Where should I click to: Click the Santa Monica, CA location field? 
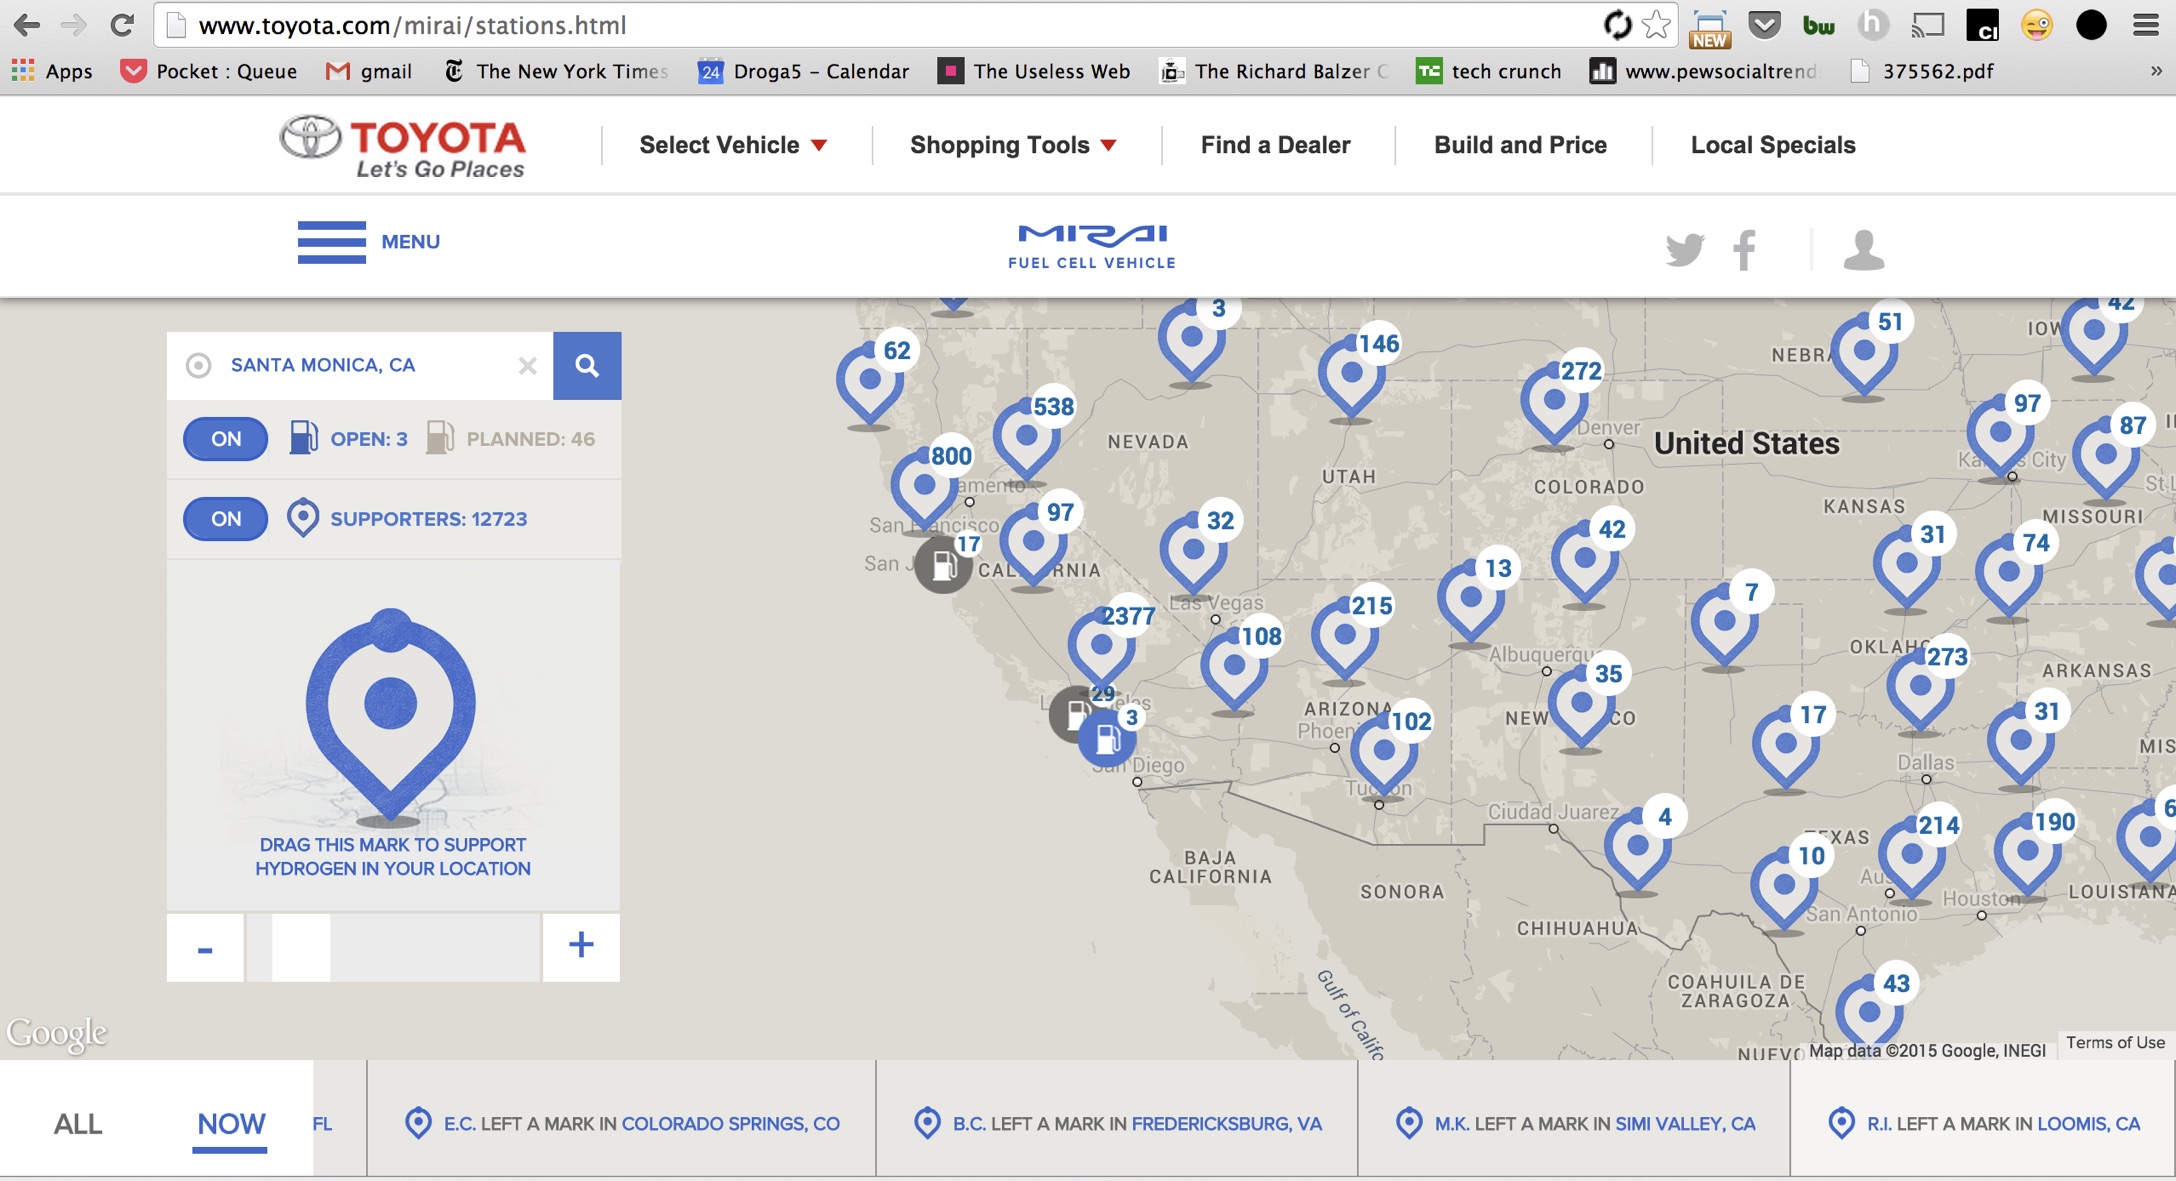click(360, 366)
